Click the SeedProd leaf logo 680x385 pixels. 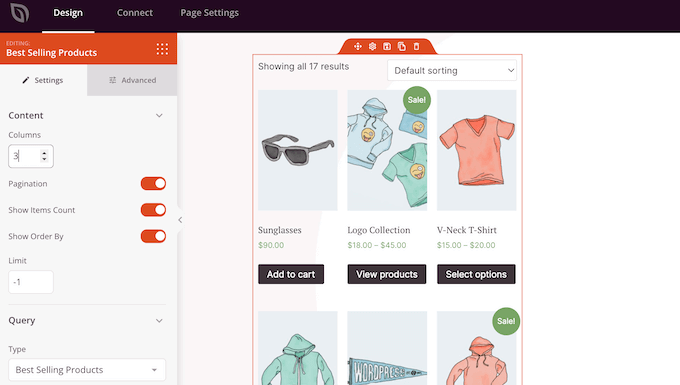(20, 13)
